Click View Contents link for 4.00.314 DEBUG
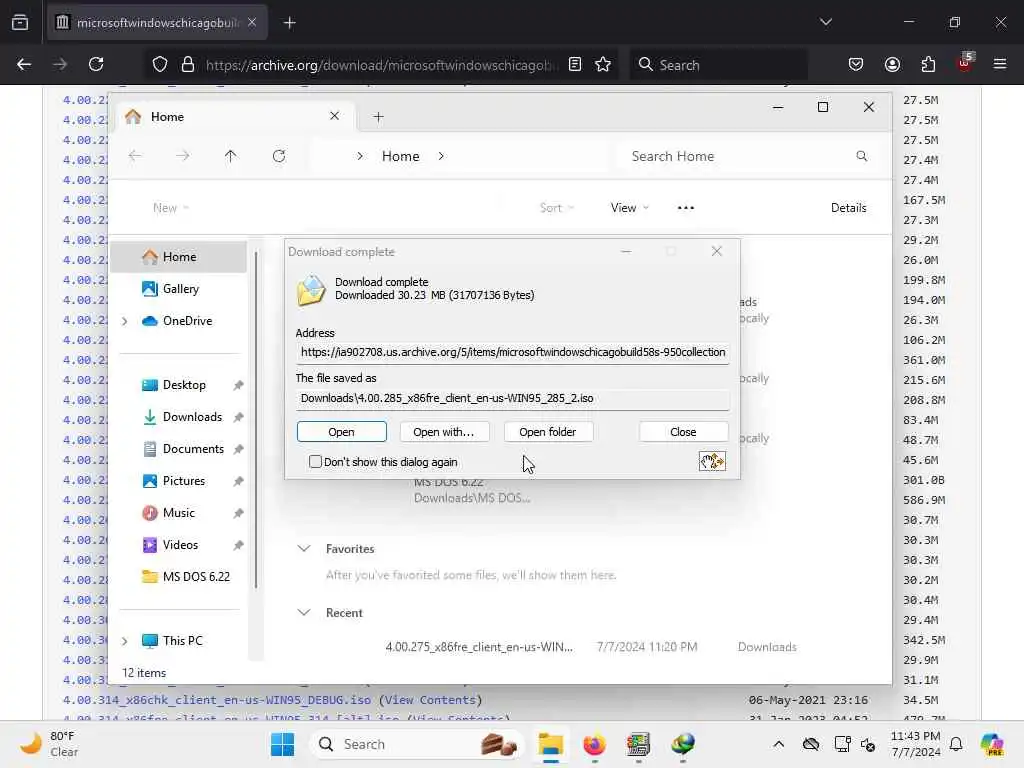Viewport: 1024px width, 768px height. tap(430, 700)
